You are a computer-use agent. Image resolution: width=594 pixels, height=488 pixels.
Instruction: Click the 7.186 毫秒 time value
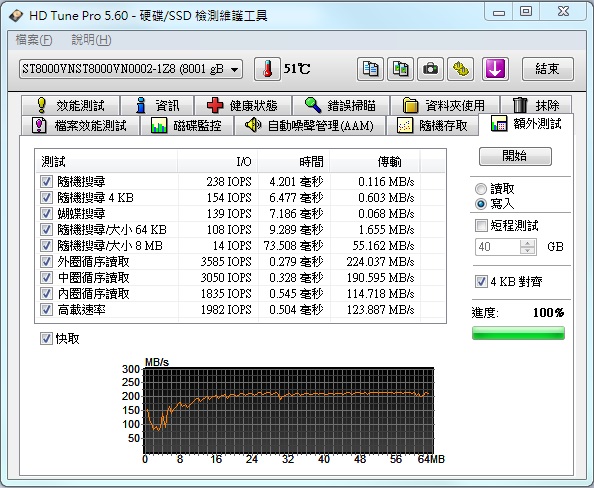[296, 214]
